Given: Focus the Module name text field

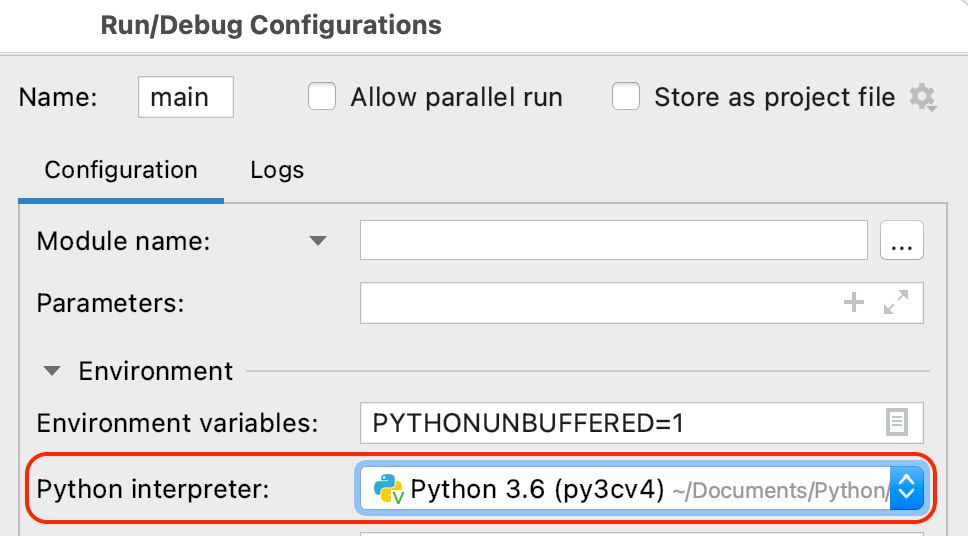Looking at the screenshot, I should (x=613, y=241).
